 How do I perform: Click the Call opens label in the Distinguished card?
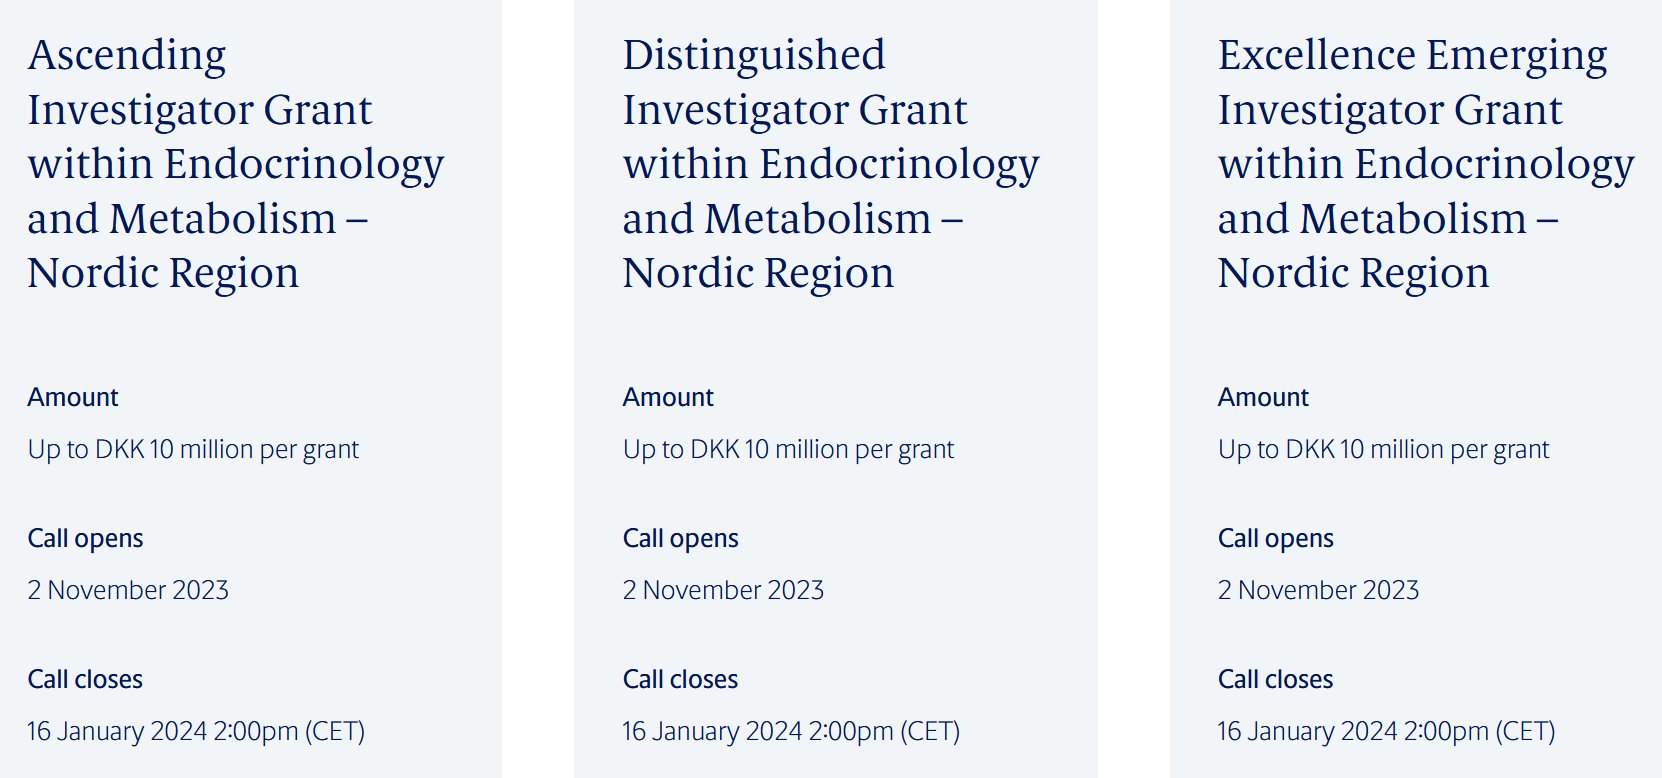680,538
